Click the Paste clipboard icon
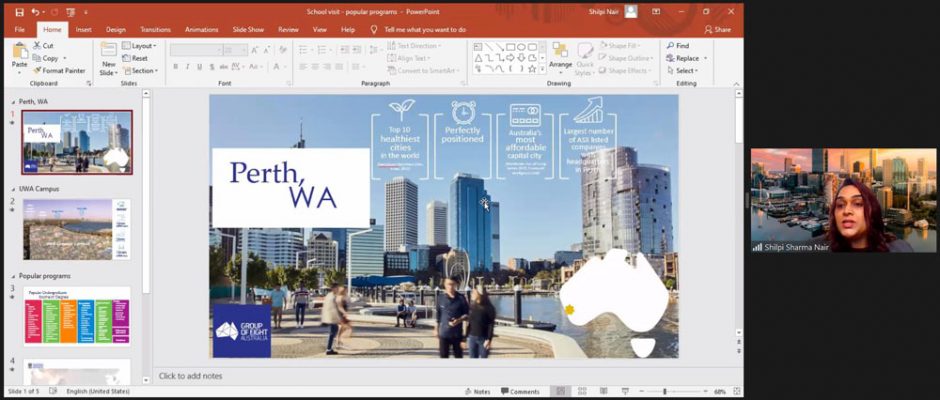The image size is (940, 400). tap(20, 51)
